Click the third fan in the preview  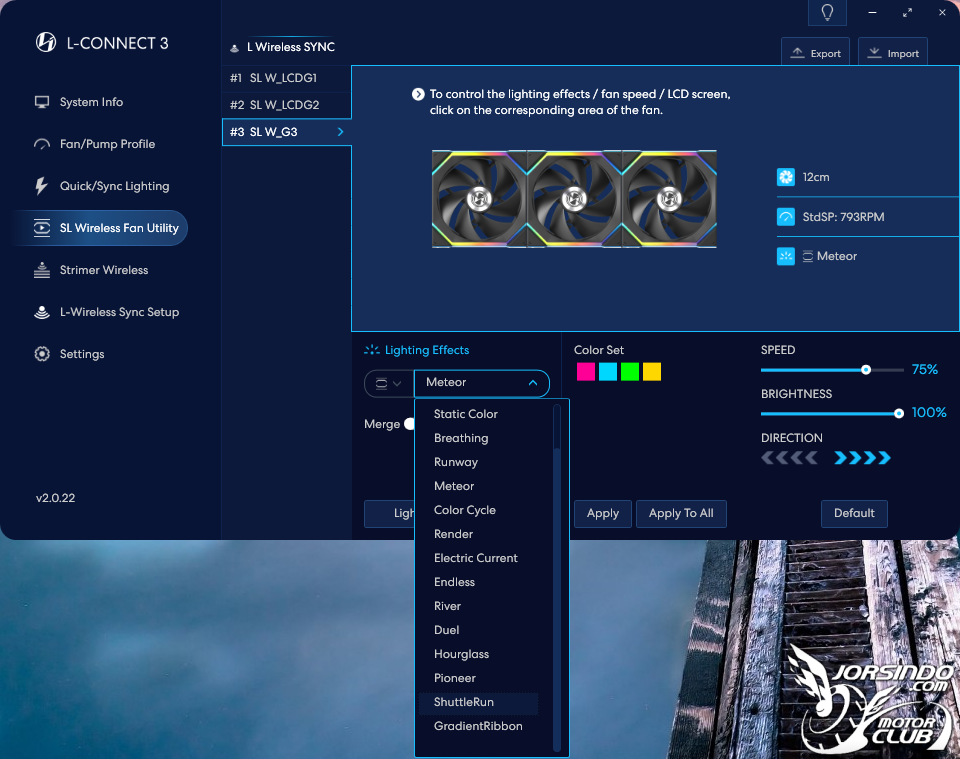669,199
